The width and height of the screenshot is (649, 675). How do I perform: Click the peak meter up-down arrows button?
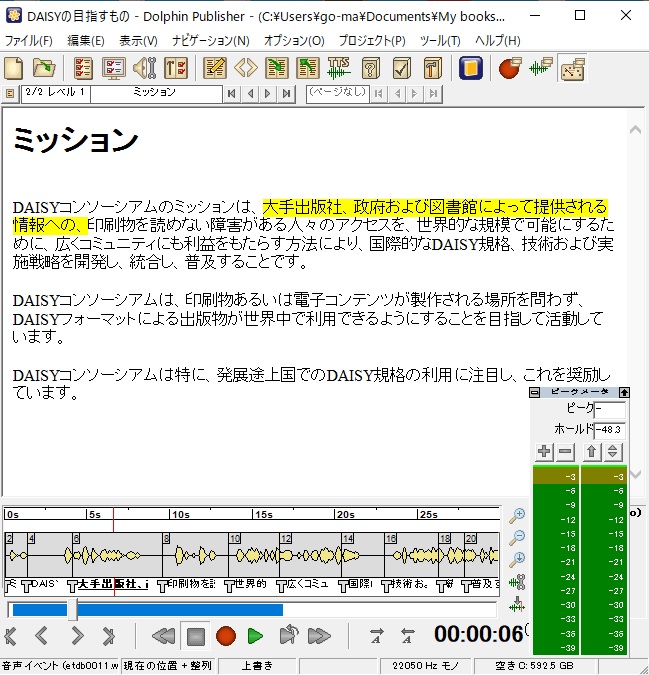(612, 452)
